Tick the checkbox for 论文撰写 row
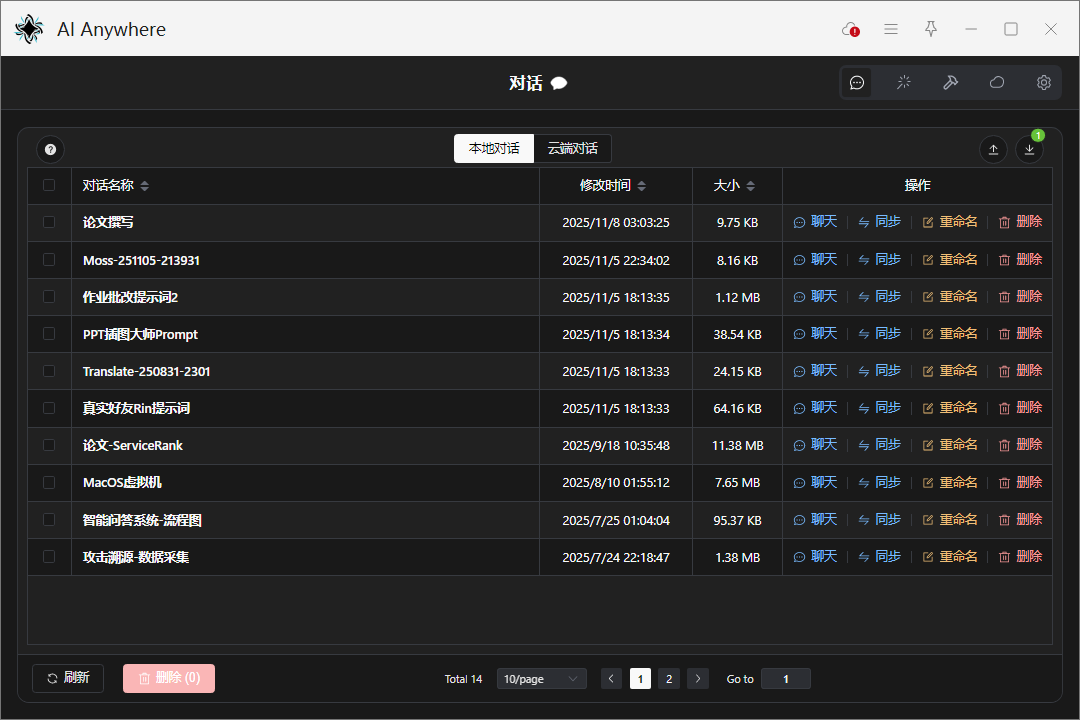Screen dimensions: 1080x720 49,222
